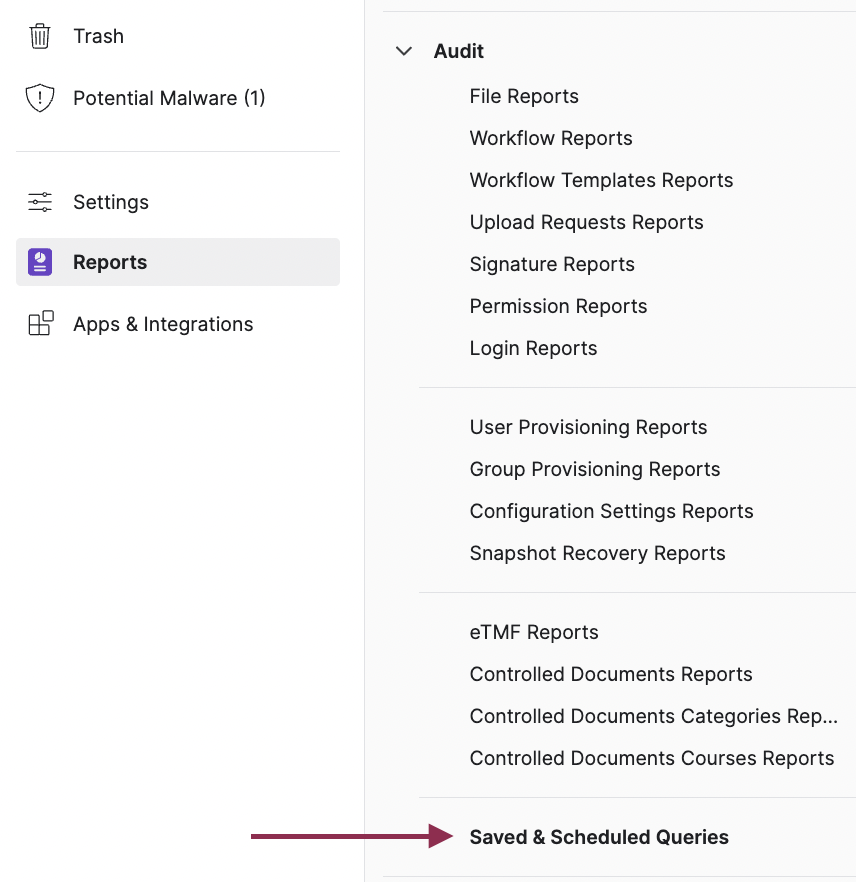The width and height of the screenshot is (856, 882).
Task: View Permission Reports
Action: (x=558, y=306)
